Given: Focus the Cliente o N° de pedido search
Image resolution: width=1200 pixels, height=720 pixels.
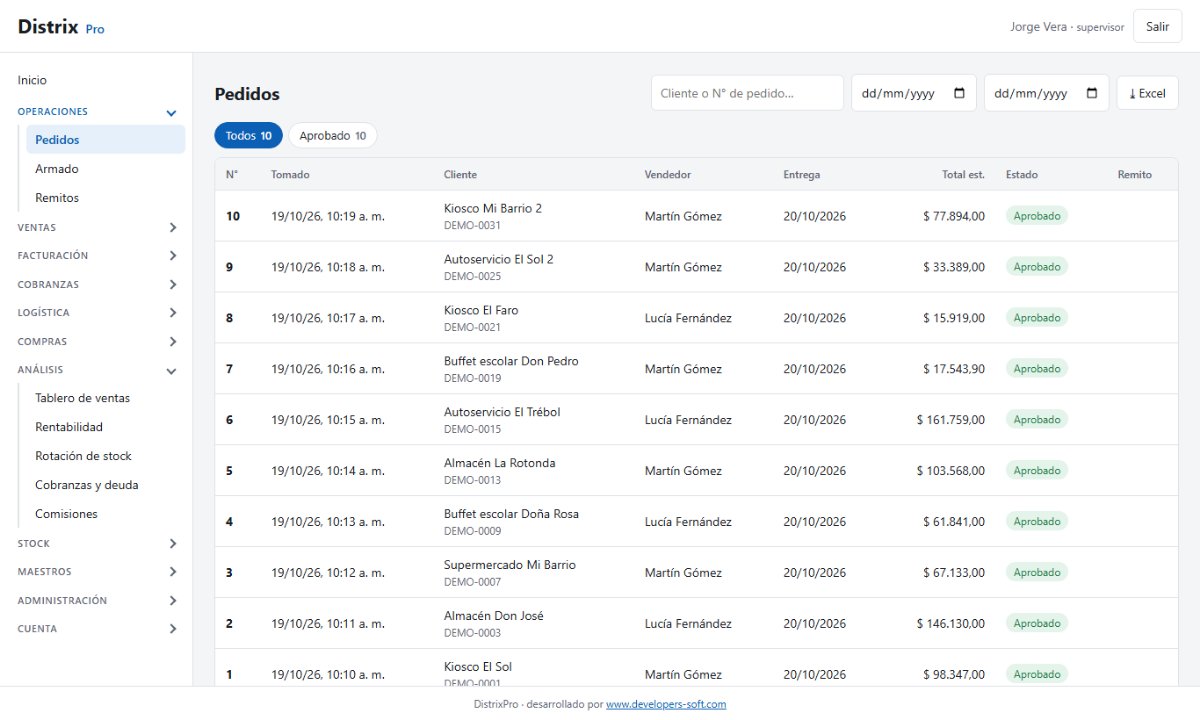Looking at the screenshot, I should (747, 93).
